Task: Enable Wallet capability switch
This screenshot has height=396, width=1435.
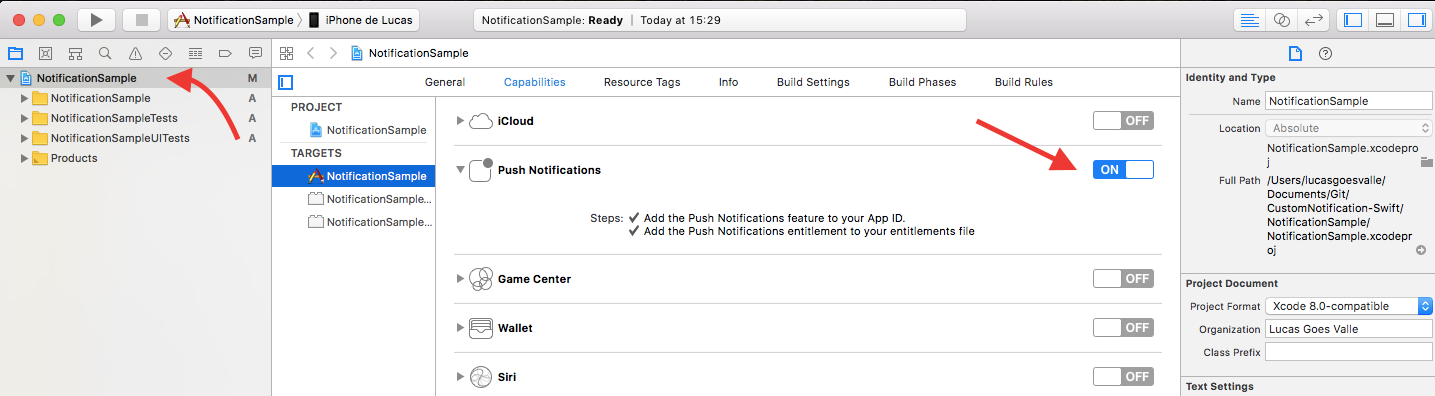Action: (x=1123, y=328)
